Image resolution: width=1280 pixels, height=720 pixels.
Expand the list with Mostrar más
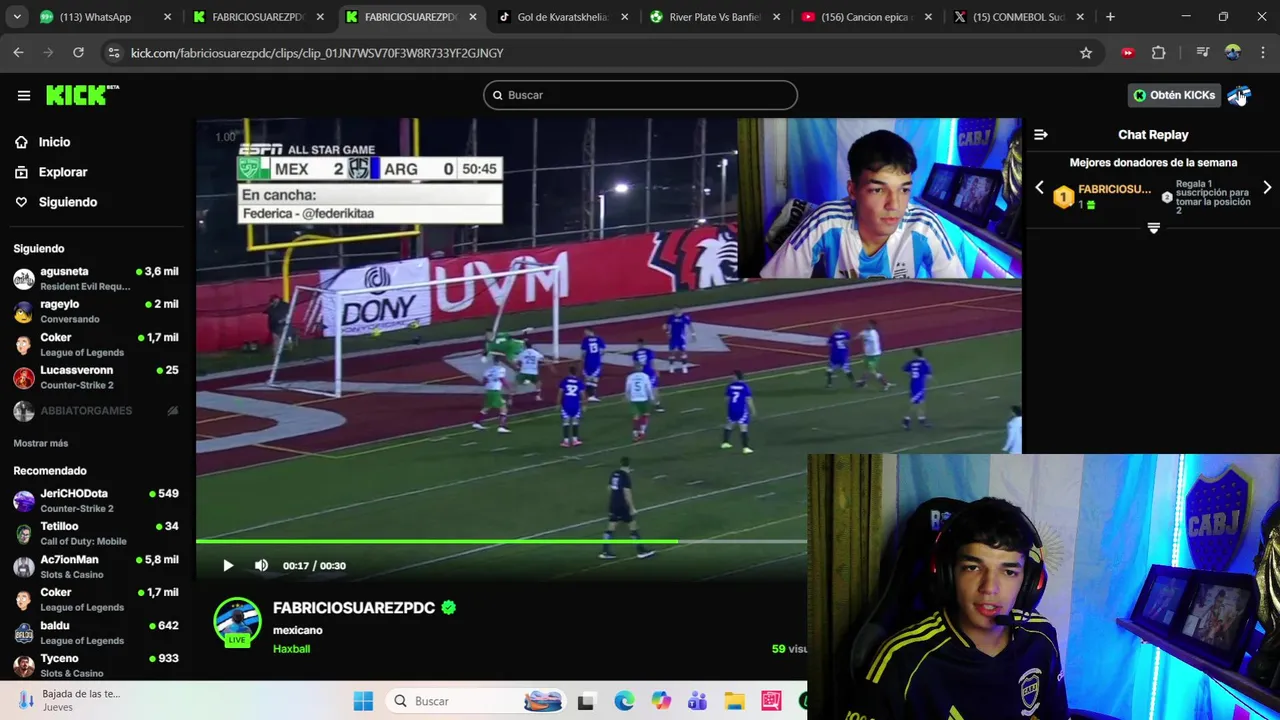[x=41, y=443]
